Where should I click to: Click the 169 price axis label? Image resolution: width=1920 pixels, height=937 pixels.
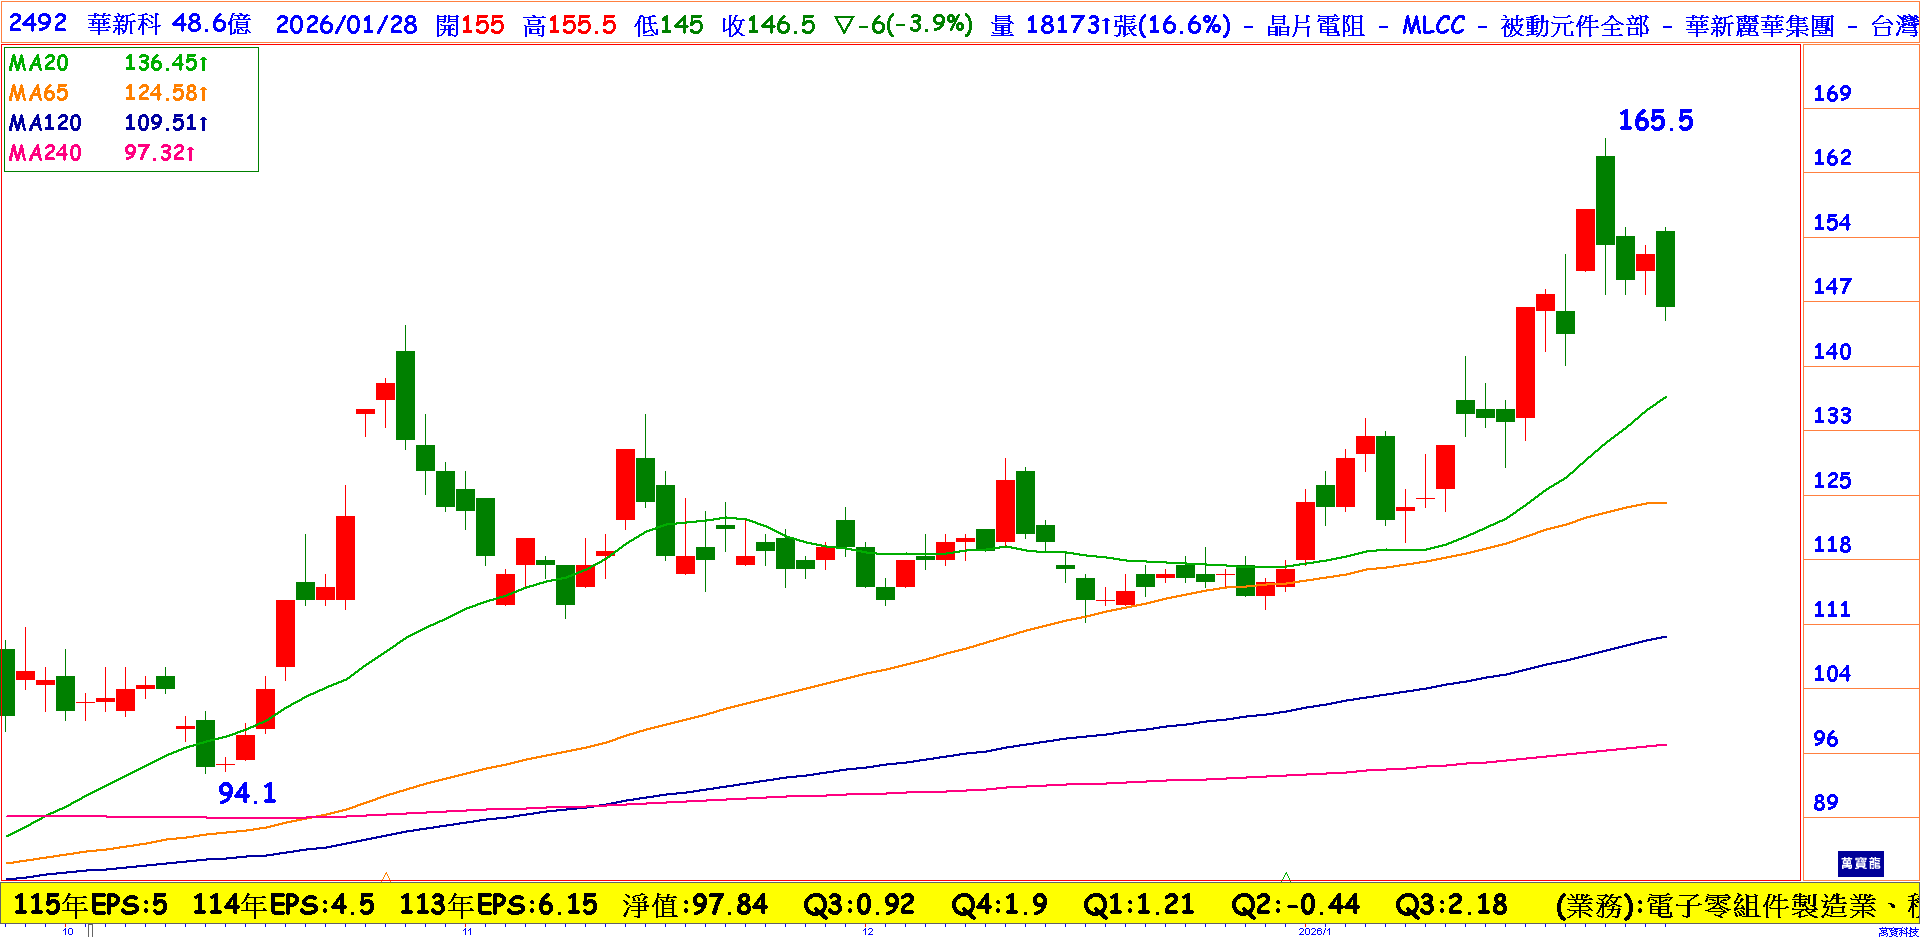(x=1832, y=94)
